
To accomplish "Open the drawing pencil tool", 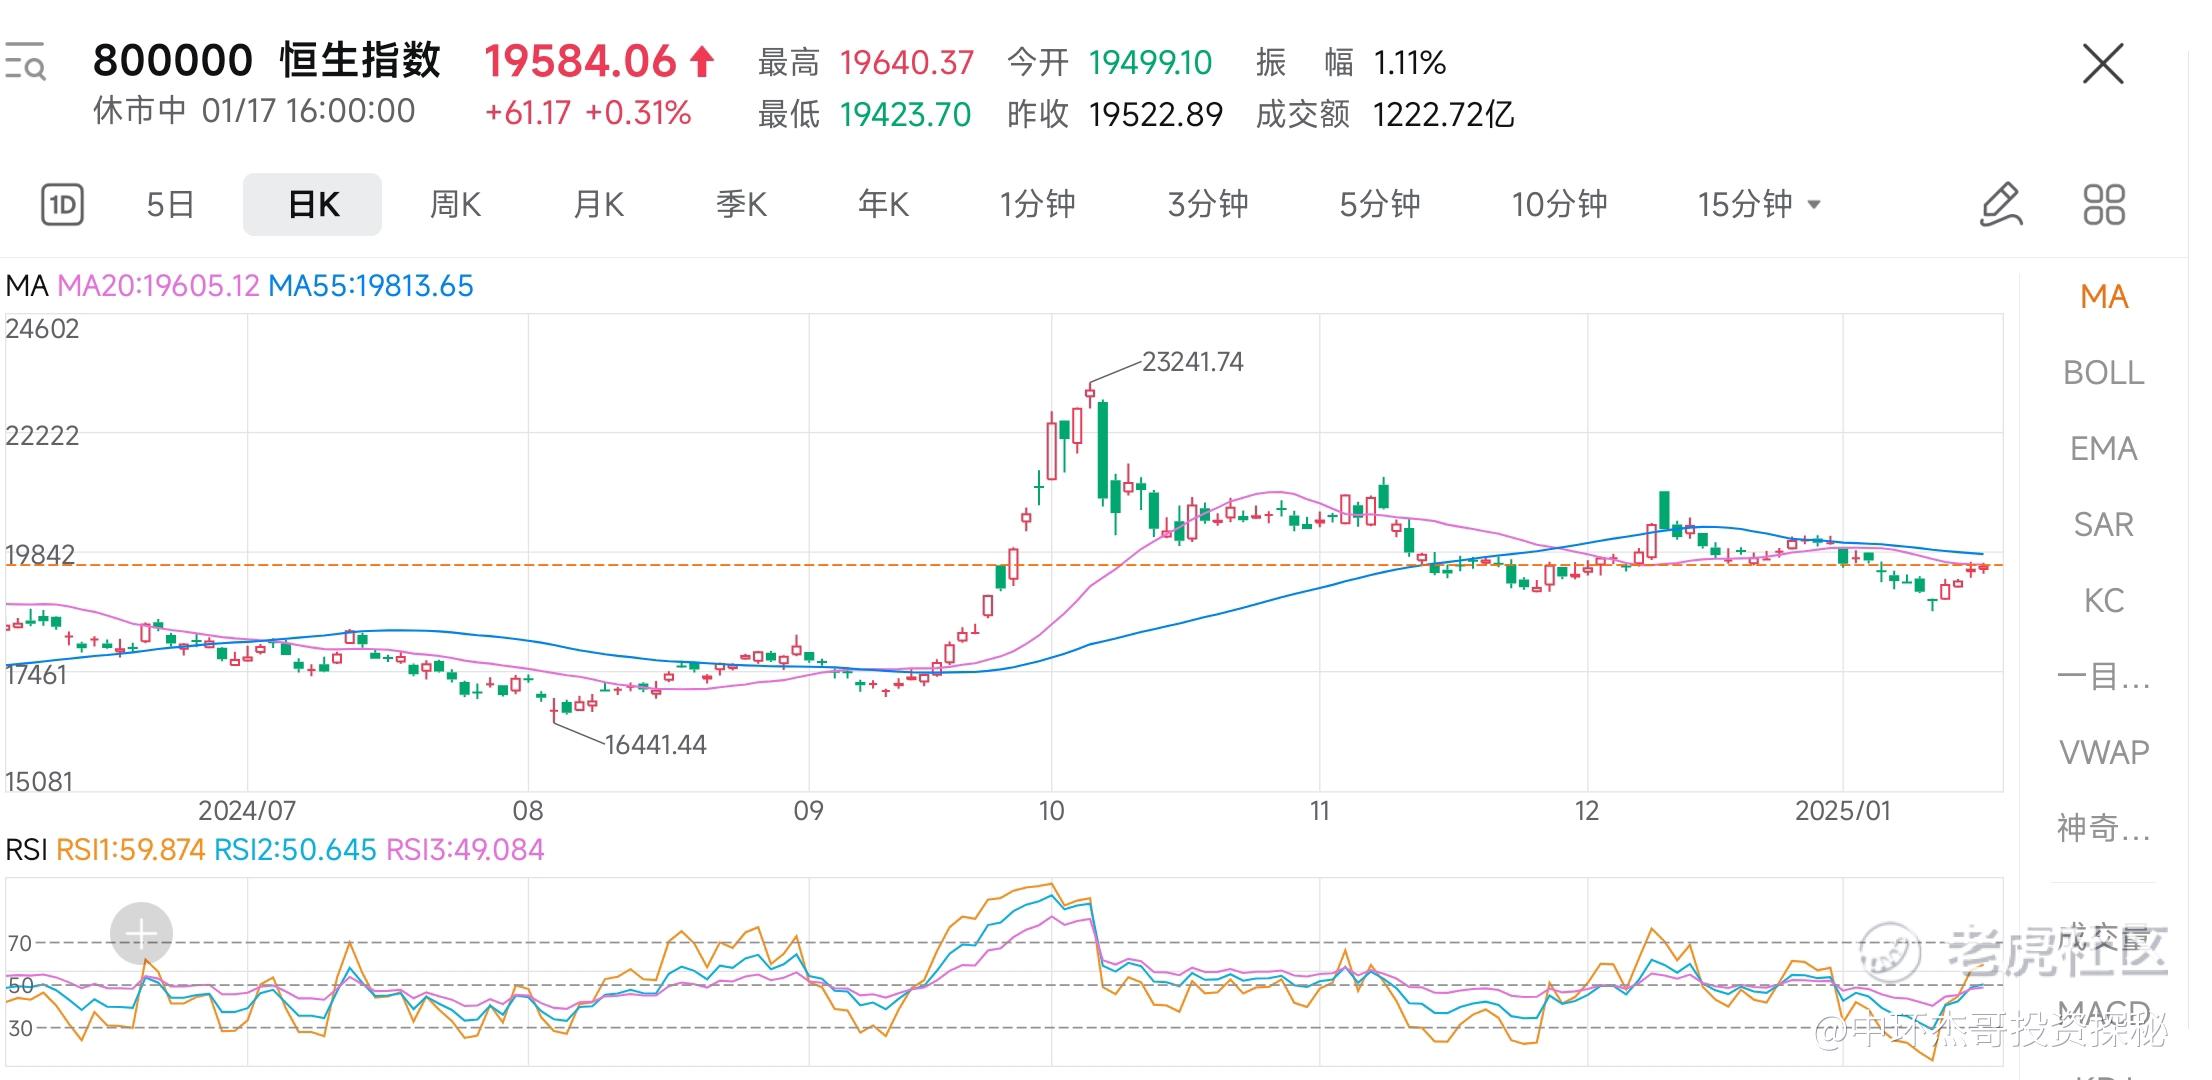I will pyautogui.click(x=2001, y=205).
